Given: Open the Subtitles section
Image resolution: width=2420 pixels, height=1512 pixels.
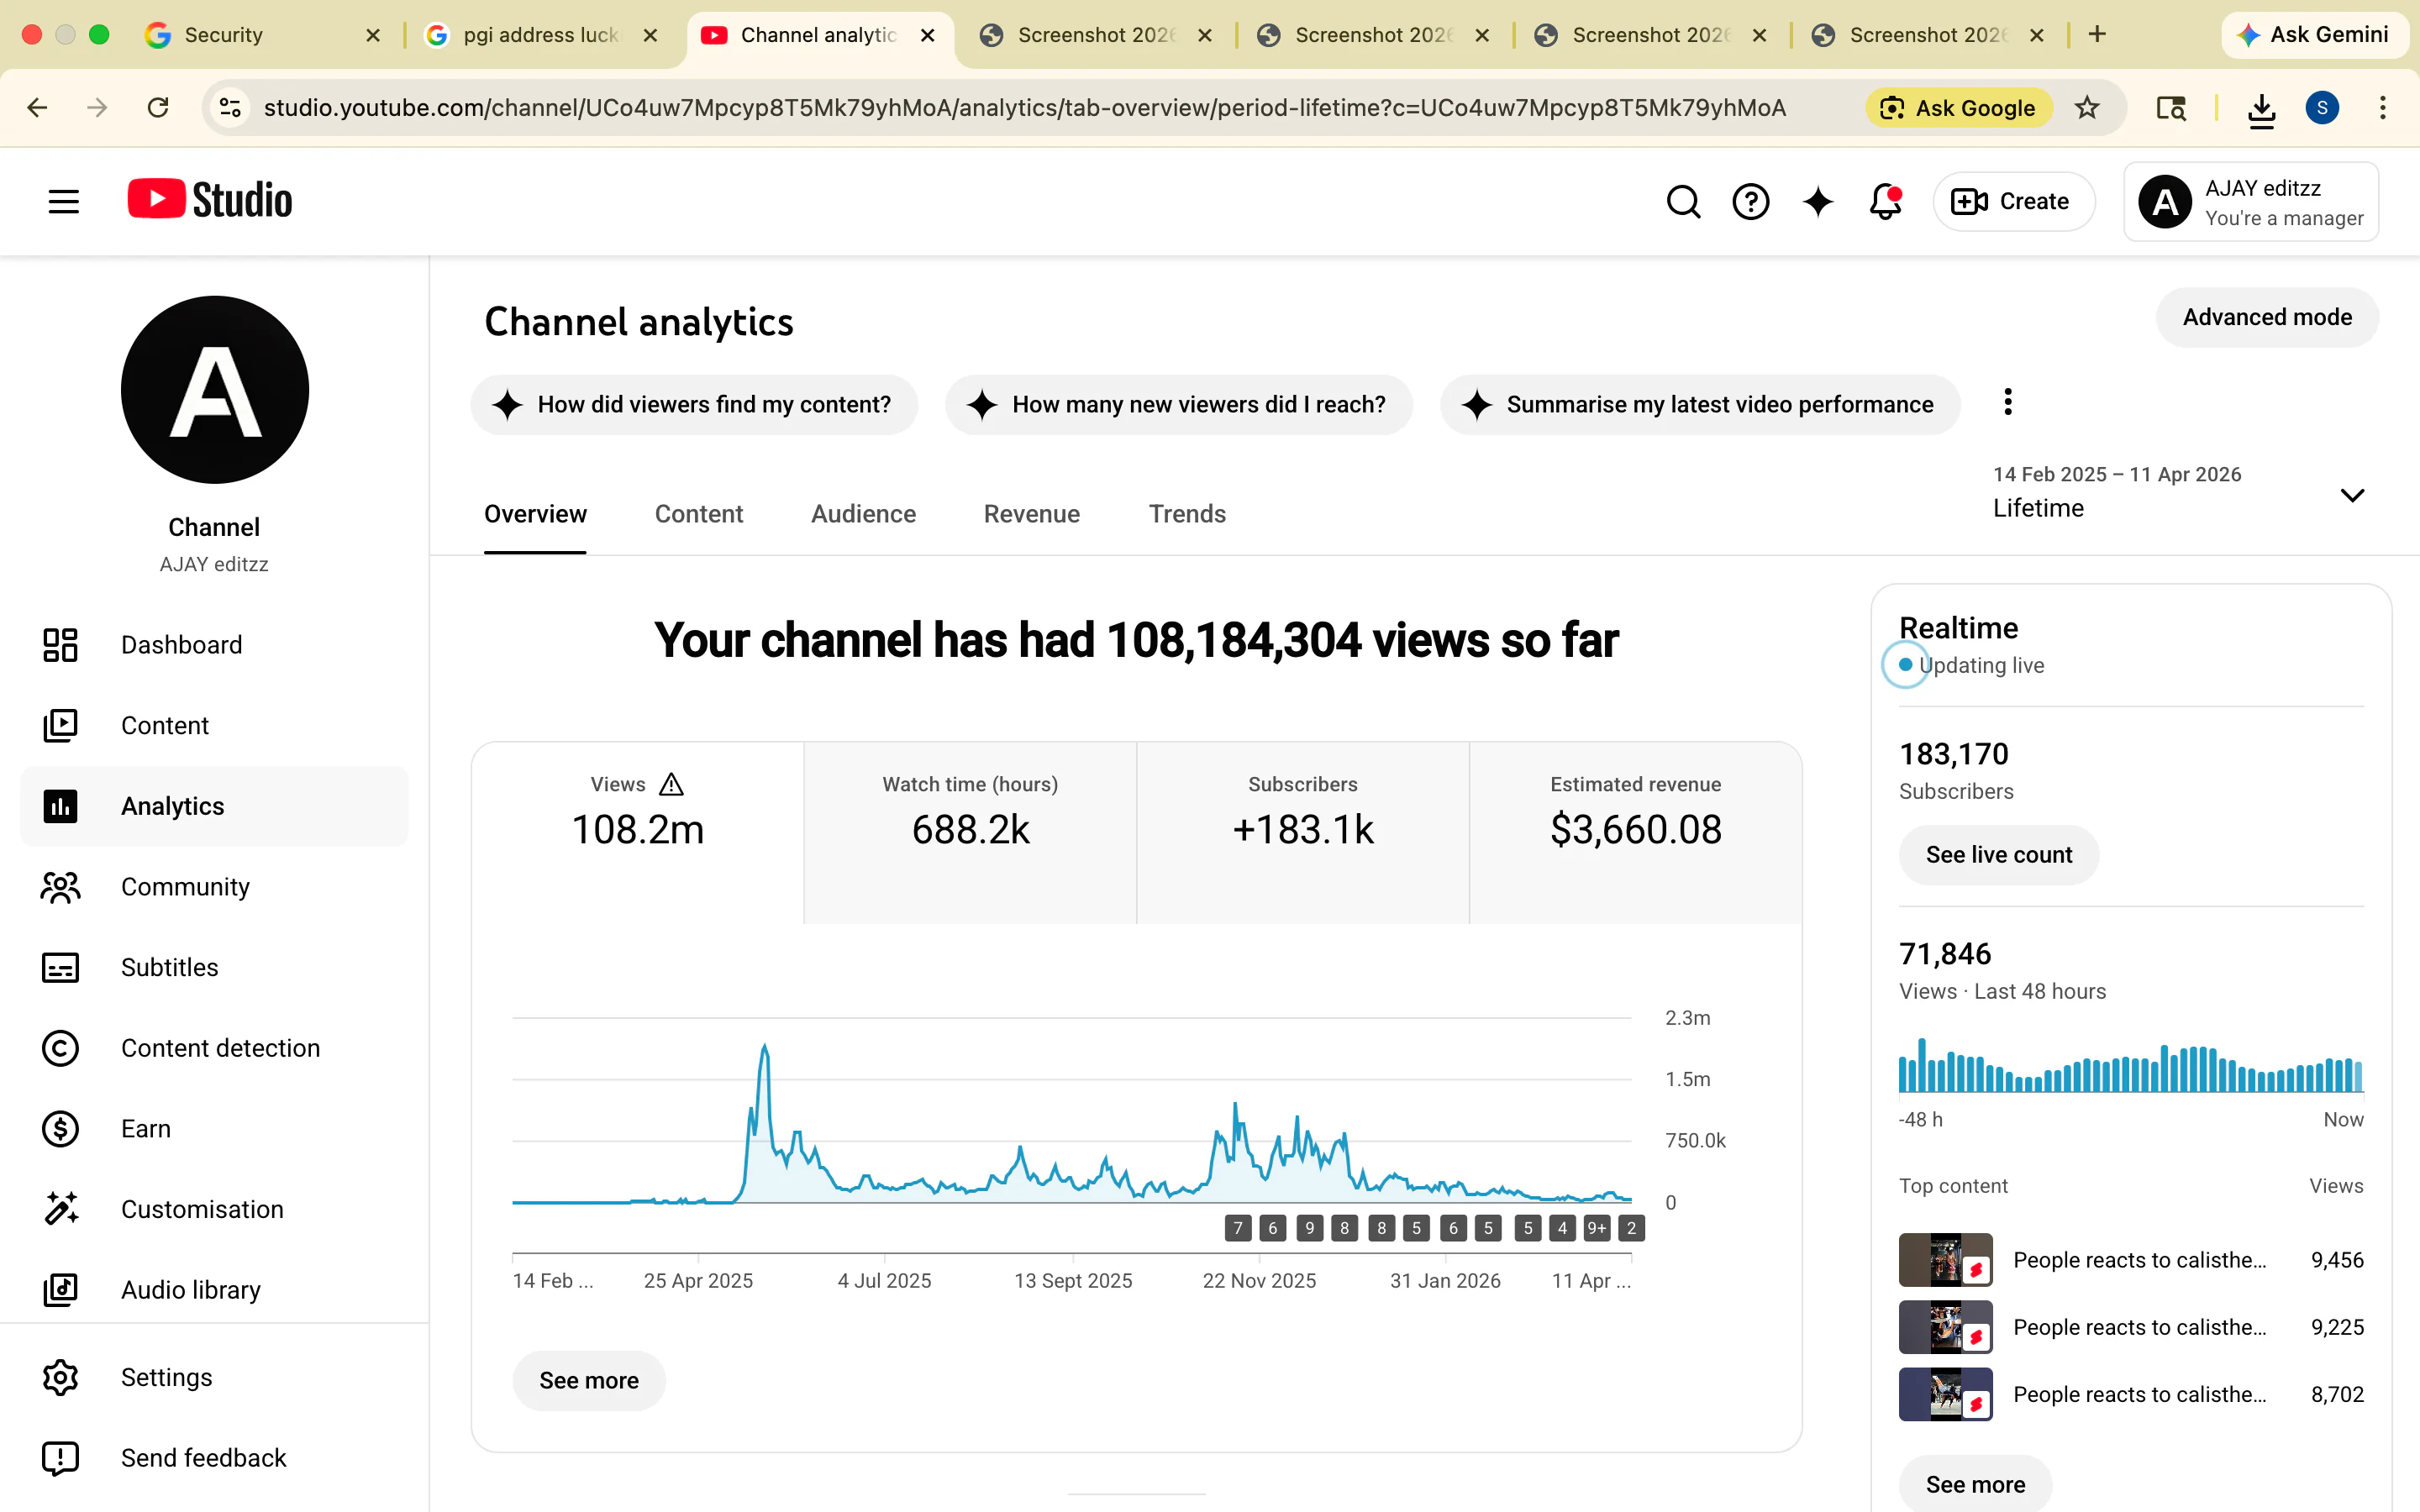Looking at the screenshot, I should click(x=169, y=967).
